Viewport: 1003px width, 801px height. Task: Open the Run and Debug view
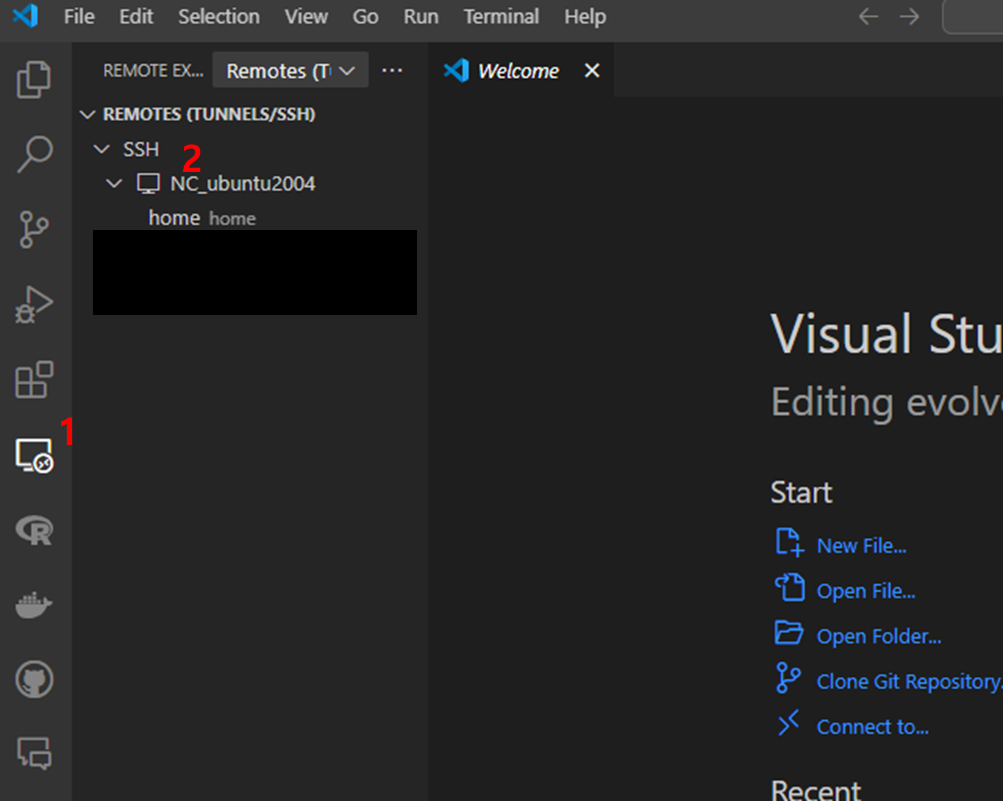(x=34, y=305)
